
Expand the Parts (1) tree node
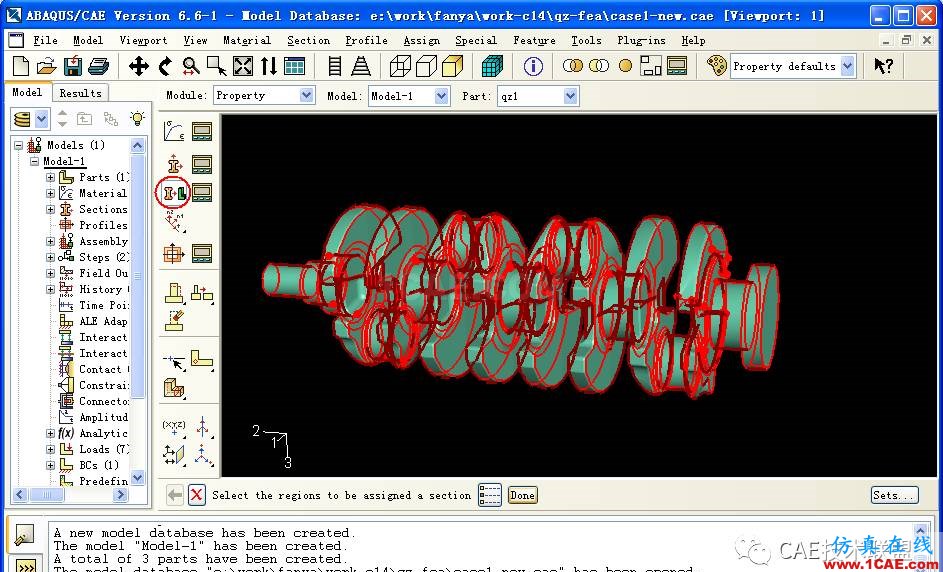tap(51, 177)
